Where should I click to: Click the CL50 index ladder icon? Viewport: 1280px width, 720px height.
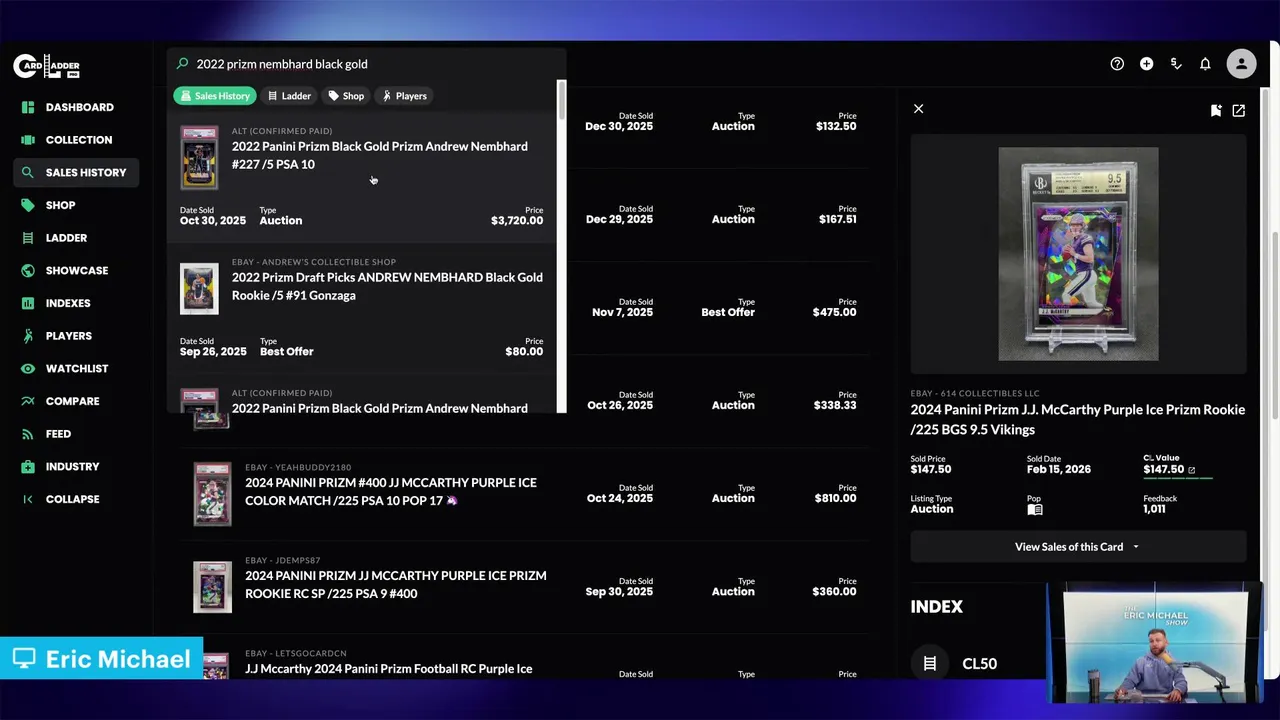930,663
